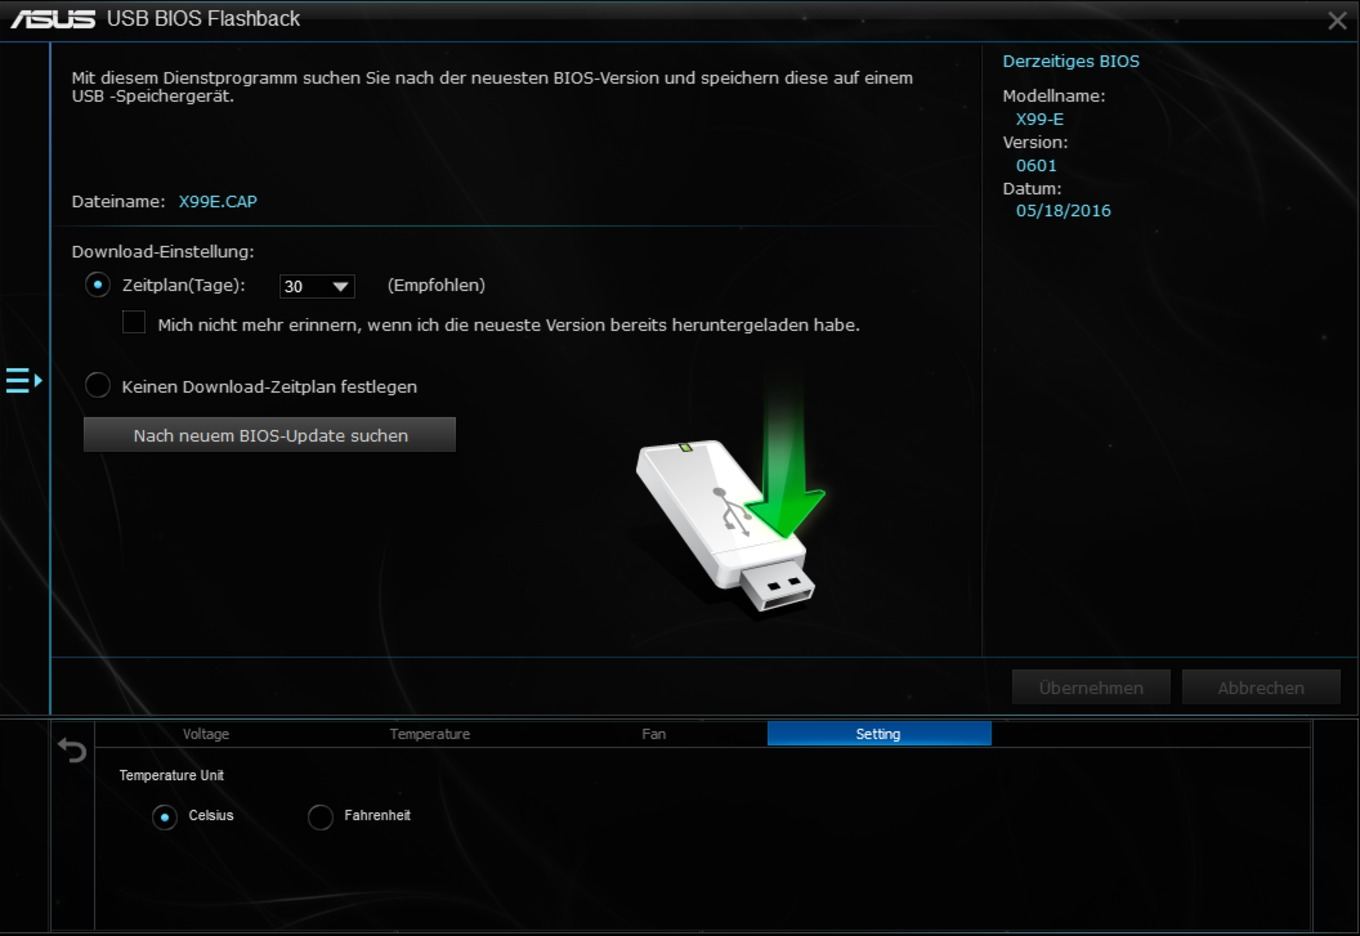The image size is (1360, 936).
Task: Click the back arrow icon
Action: coord(72,749)
